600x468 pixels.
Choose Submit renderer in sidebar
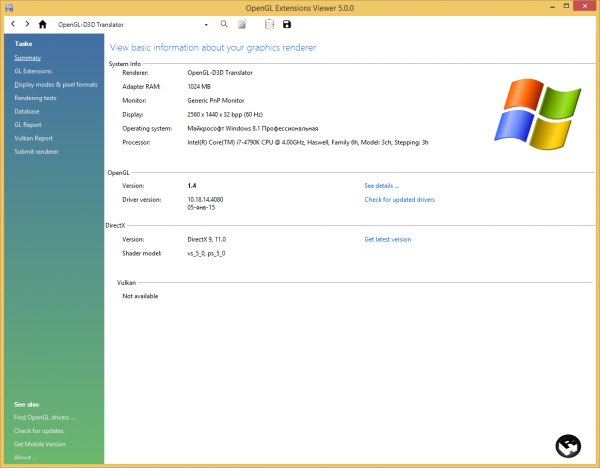[36, 152]
